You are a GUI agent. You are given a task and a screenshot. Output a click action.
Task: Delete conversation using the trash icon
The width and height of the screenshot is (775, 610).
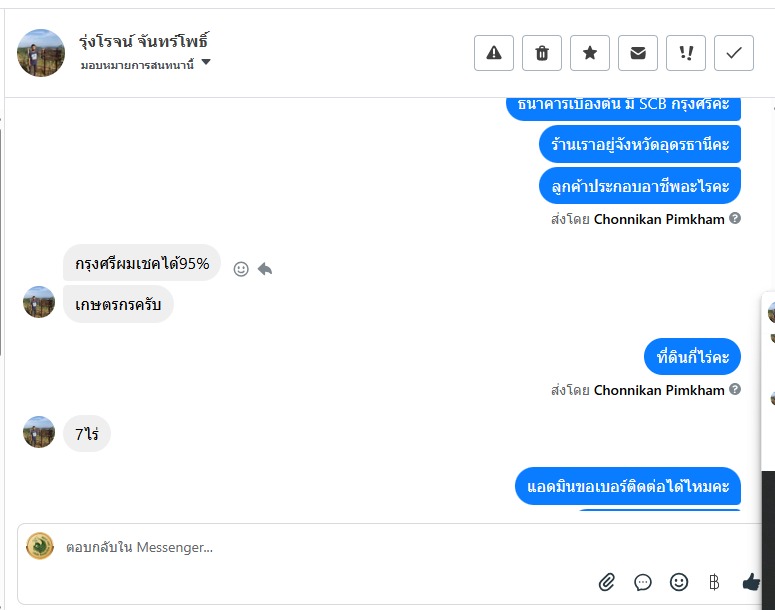click(542, 53)
